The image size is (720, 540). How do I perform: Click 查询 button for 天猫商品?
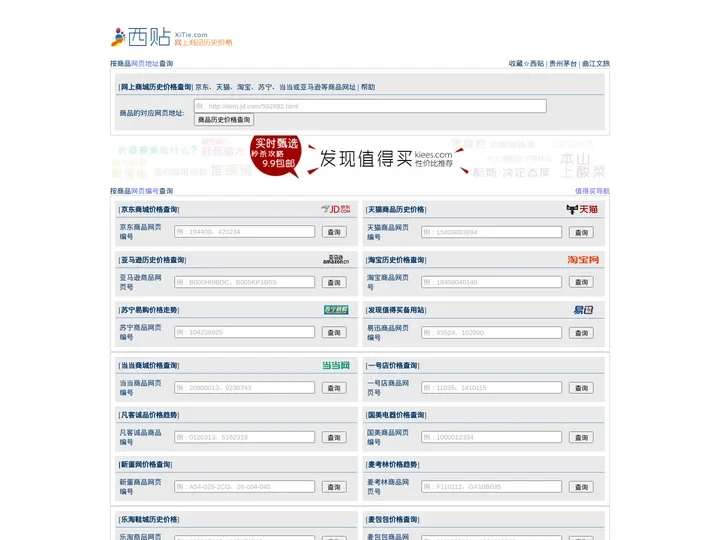point(581,232)
